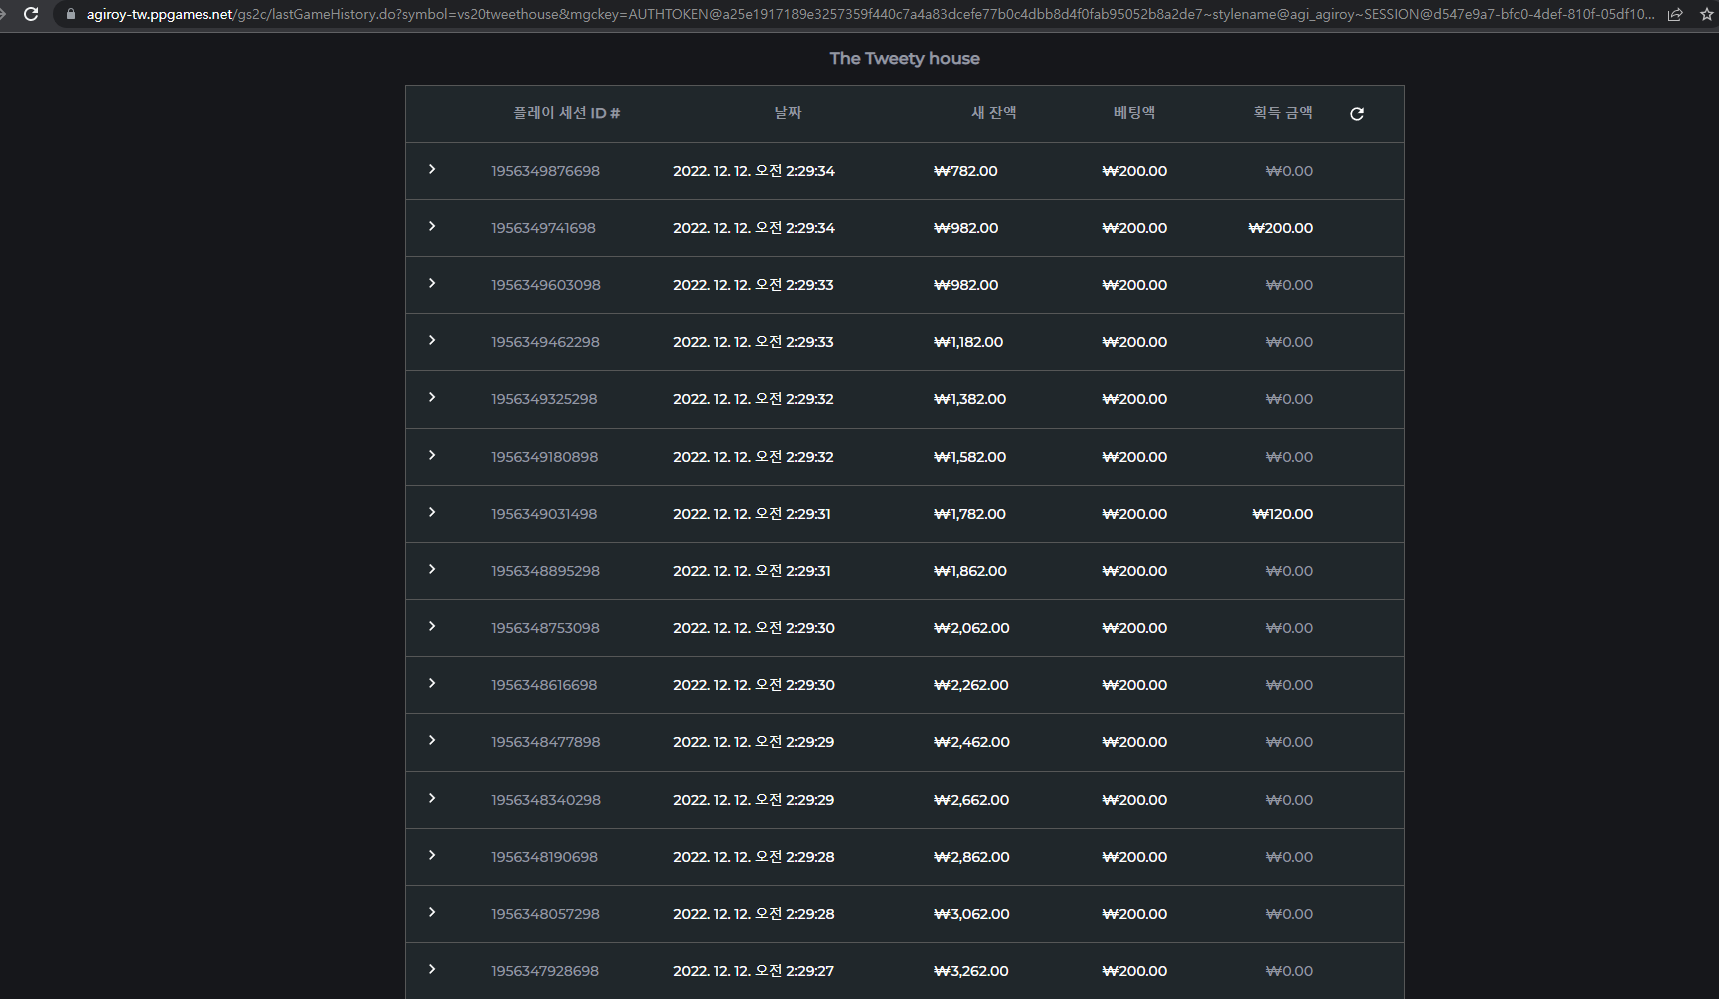Expand row for session 1956348057298
Viewport: 1719px width, 999px height.
432,912
